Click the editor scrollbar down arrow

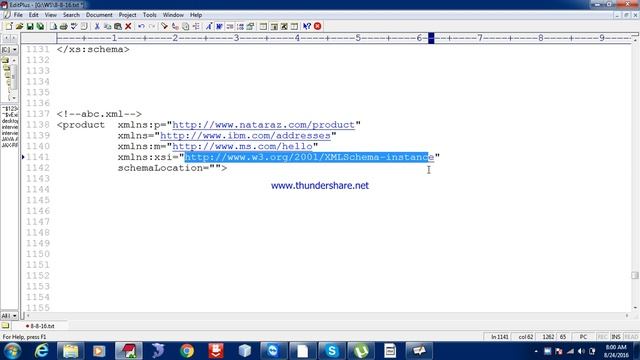[x=635, y=308]
